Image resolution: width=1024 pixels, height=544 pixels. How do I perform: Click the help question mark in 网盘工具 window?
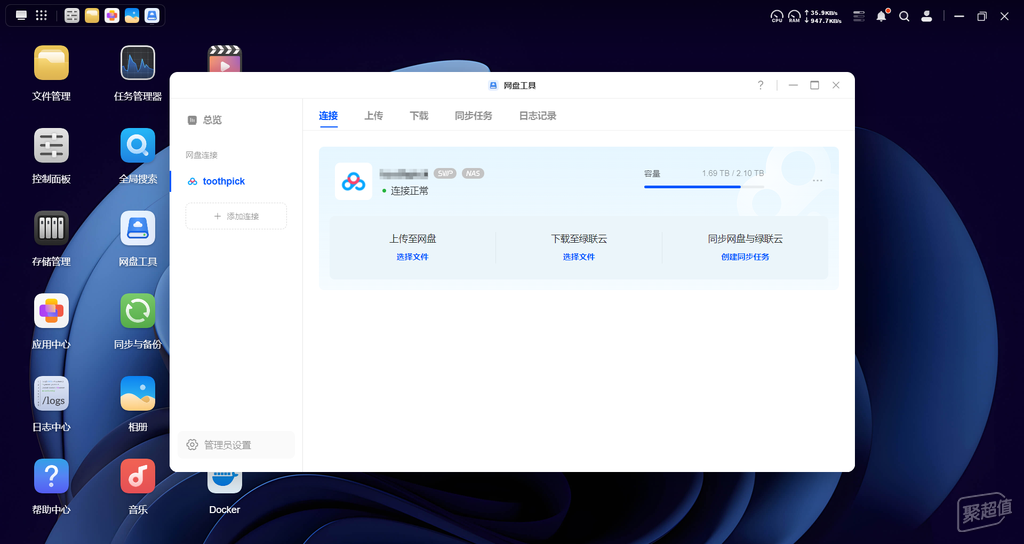click(760, 85)
